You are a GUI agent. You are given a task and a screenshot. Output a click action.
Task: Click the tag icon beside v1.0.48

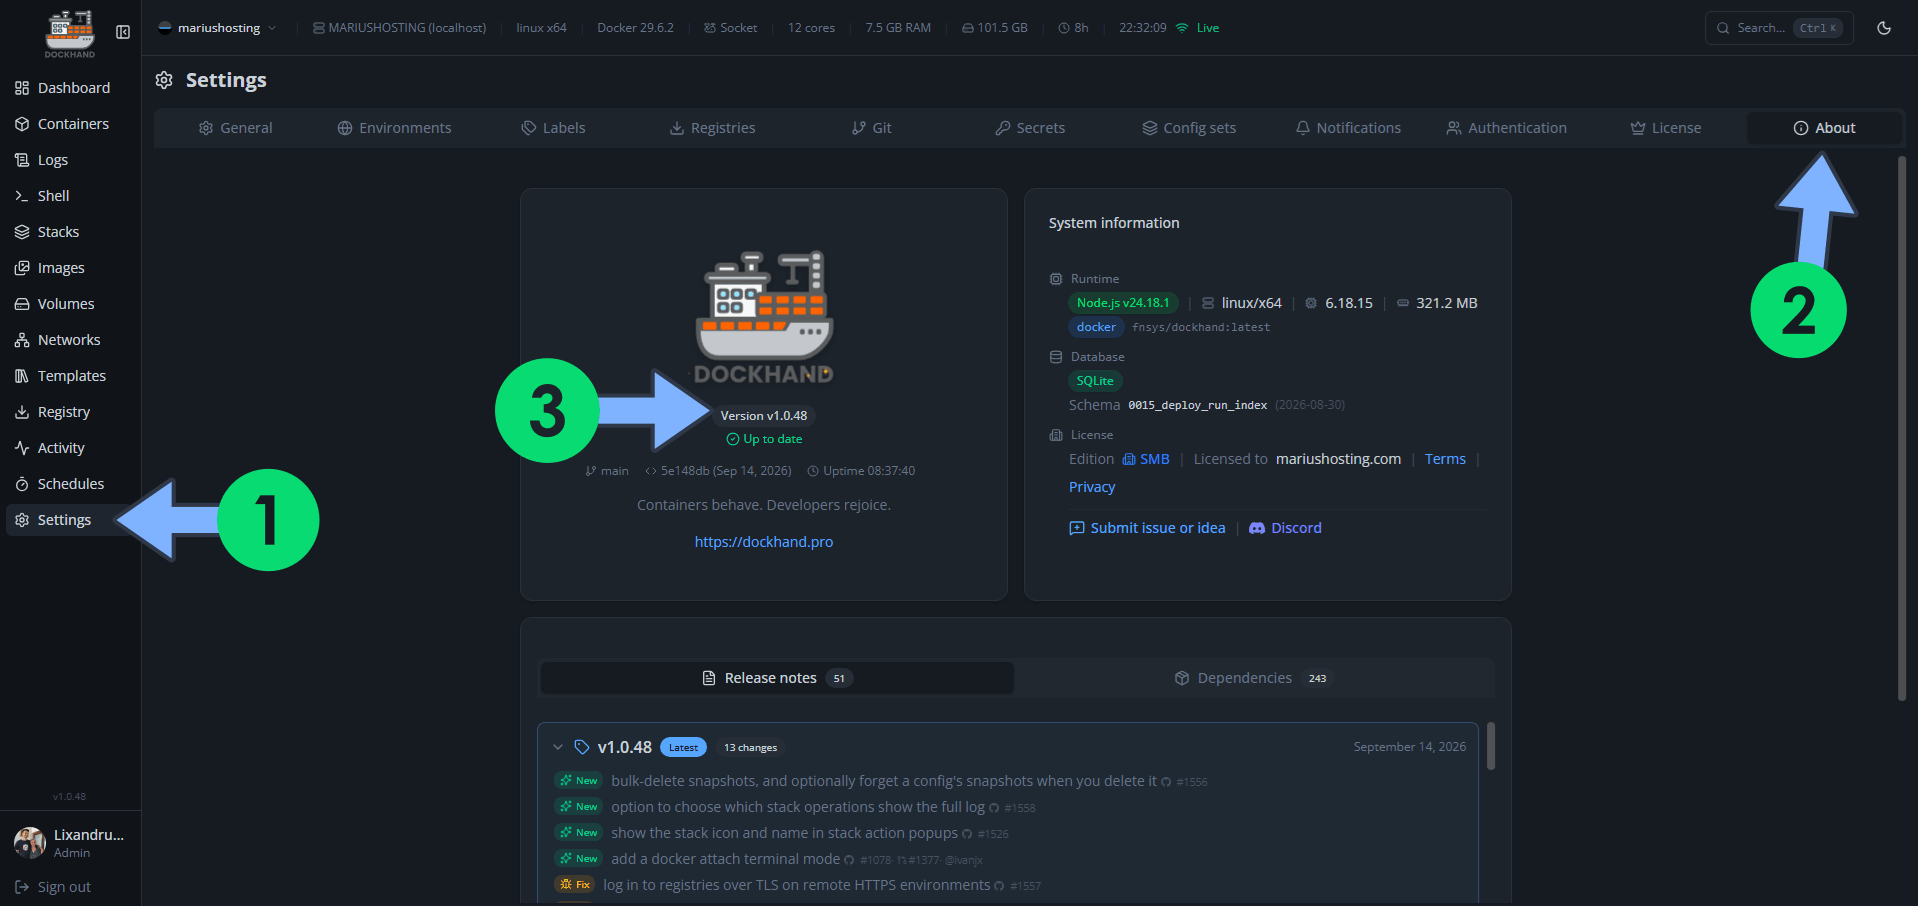coord(582,747)
